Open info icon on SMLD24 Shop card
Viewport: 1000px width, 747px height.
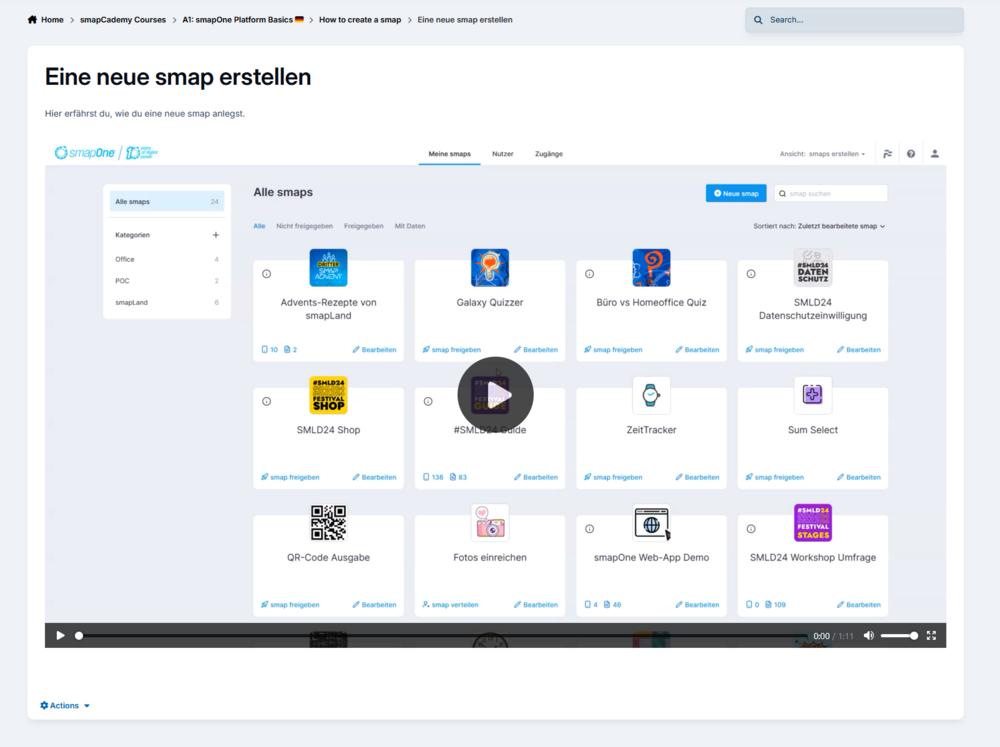pyautogui.click(x=267, y=401)
